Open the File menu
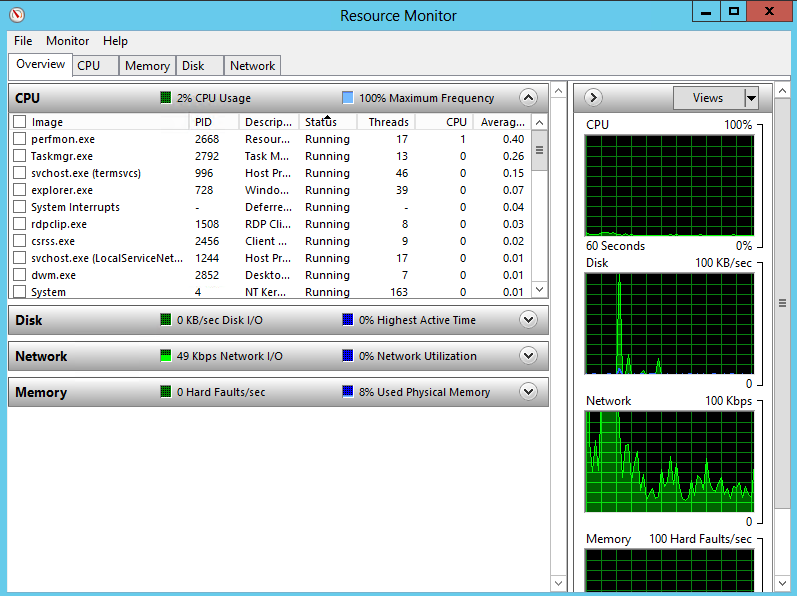Screen dimensions: 797x596 23,41
